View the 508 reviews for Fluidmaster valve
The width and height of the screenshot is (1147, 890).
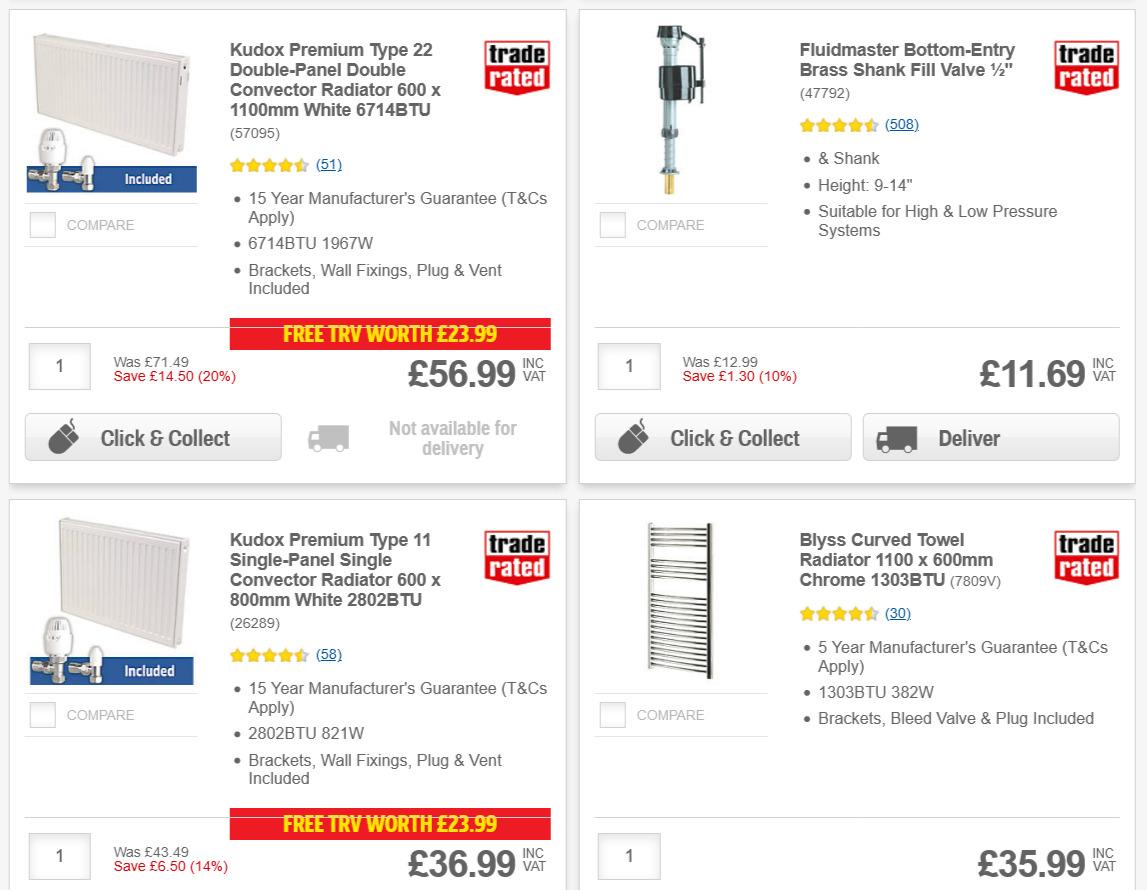[x=902, y=124]
